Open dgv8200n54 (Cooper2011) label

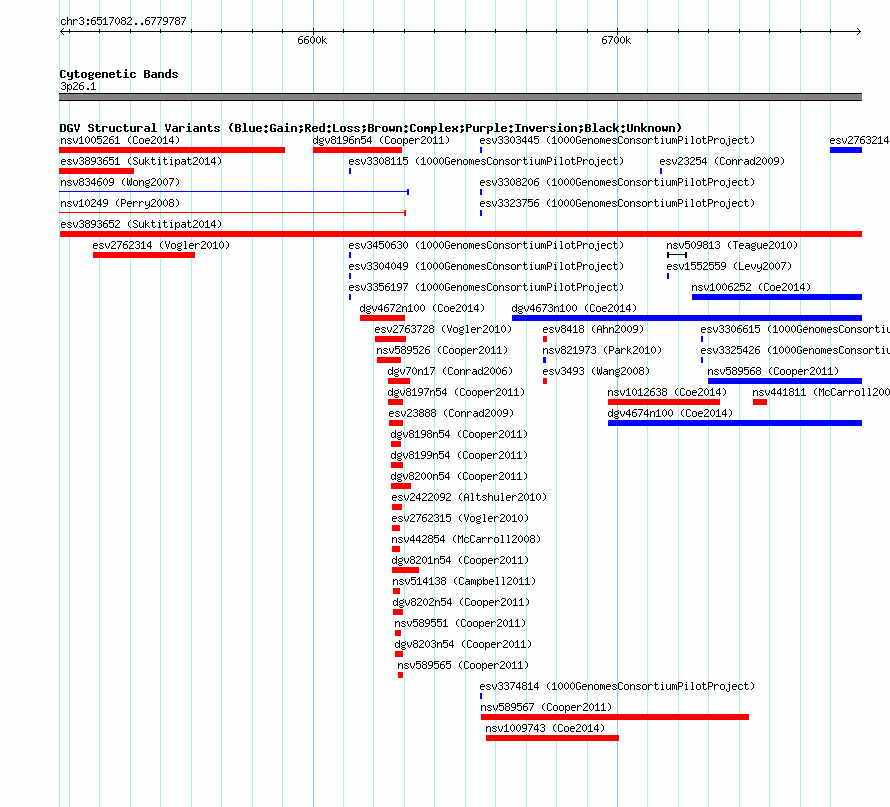tap(459, 476)
